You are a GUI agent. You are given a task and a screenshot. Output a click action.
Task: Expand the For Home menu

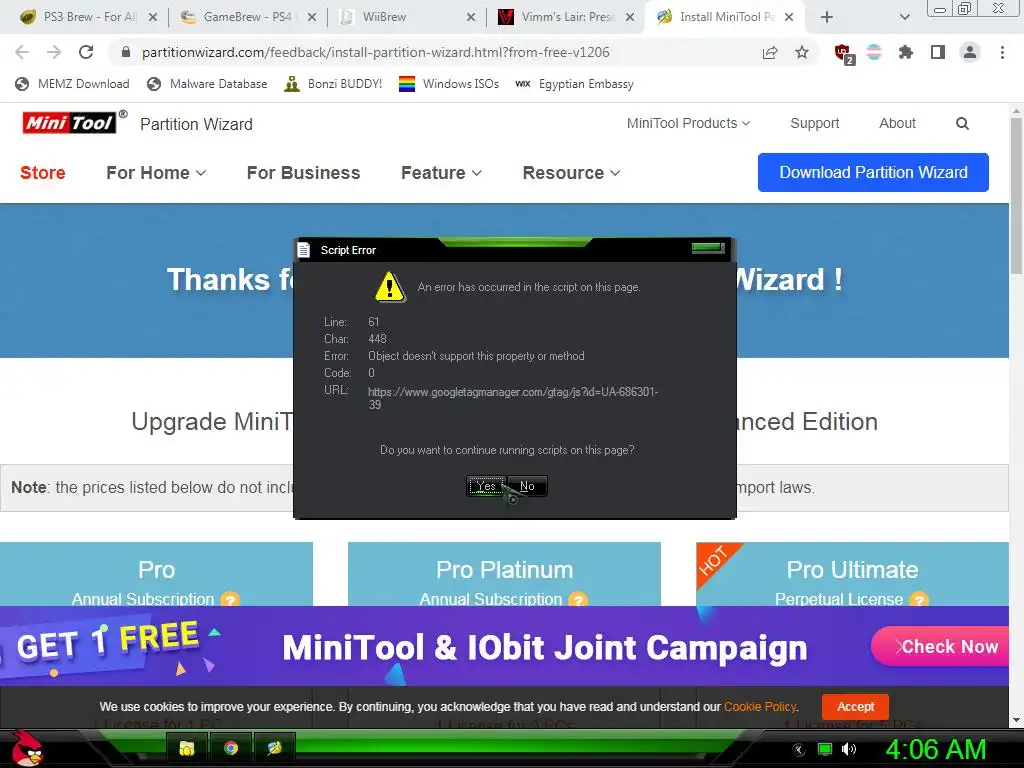coord(156,172)
